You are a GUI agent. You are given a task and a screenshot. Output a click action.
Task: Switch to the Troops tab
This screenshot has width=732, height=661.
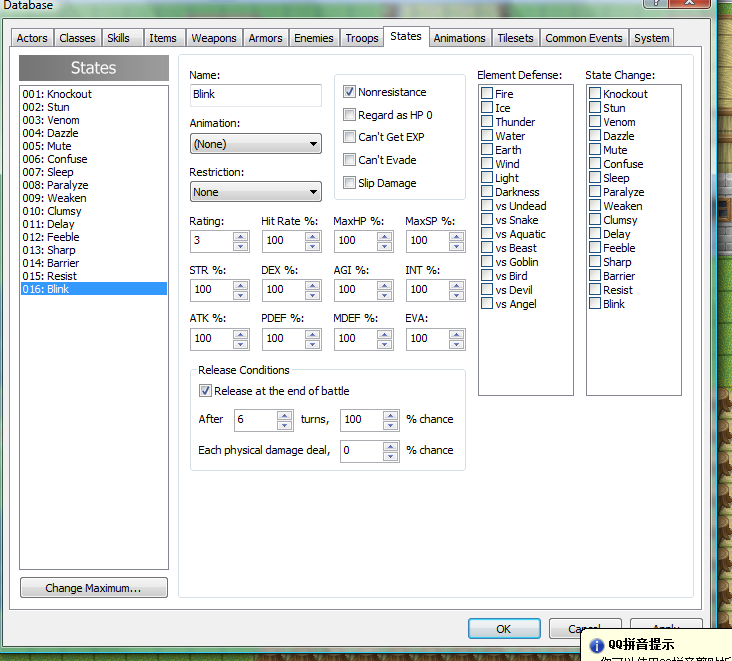point(362,38)
